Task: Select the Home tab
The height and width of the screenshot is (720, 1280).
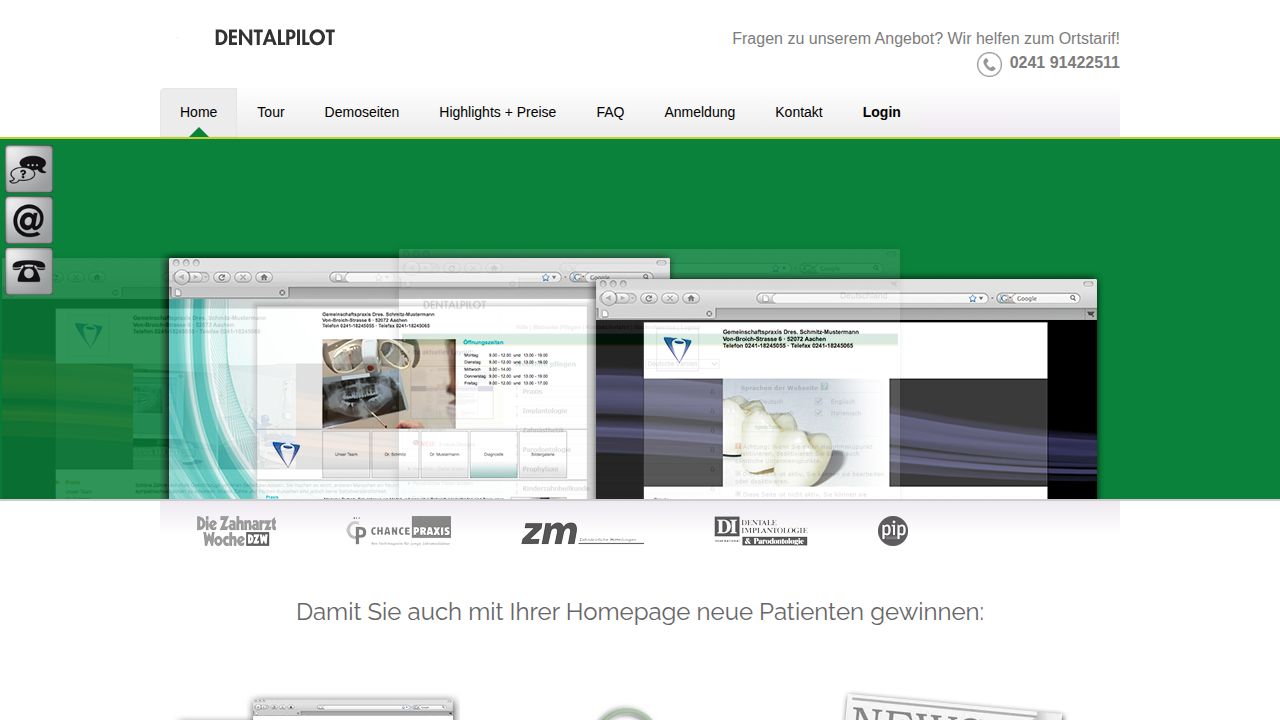Action: [x=198, y=112]
